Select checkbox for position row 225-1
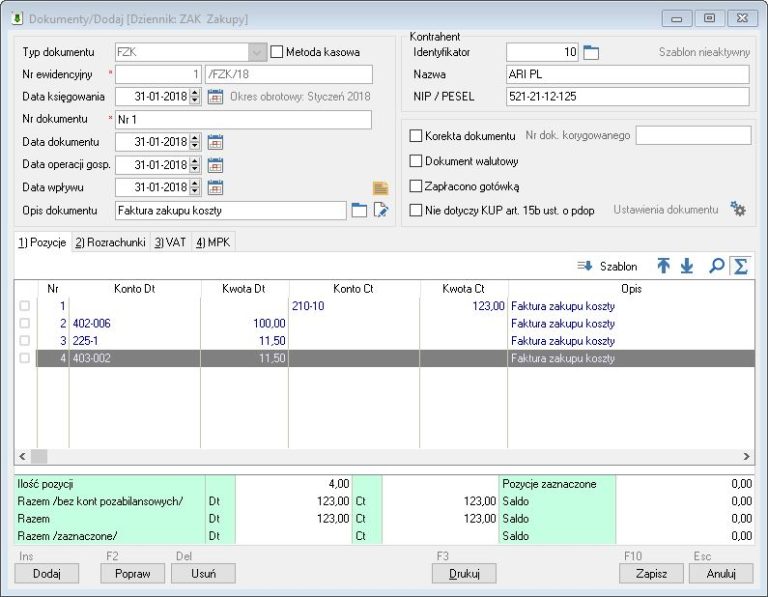Screen dimensions: 768x597 (24, 340)
